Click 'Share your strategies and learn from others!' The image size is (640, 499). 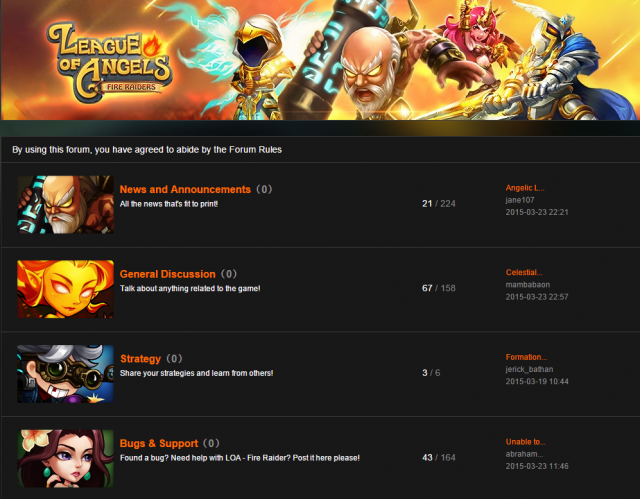click(196, 373)
